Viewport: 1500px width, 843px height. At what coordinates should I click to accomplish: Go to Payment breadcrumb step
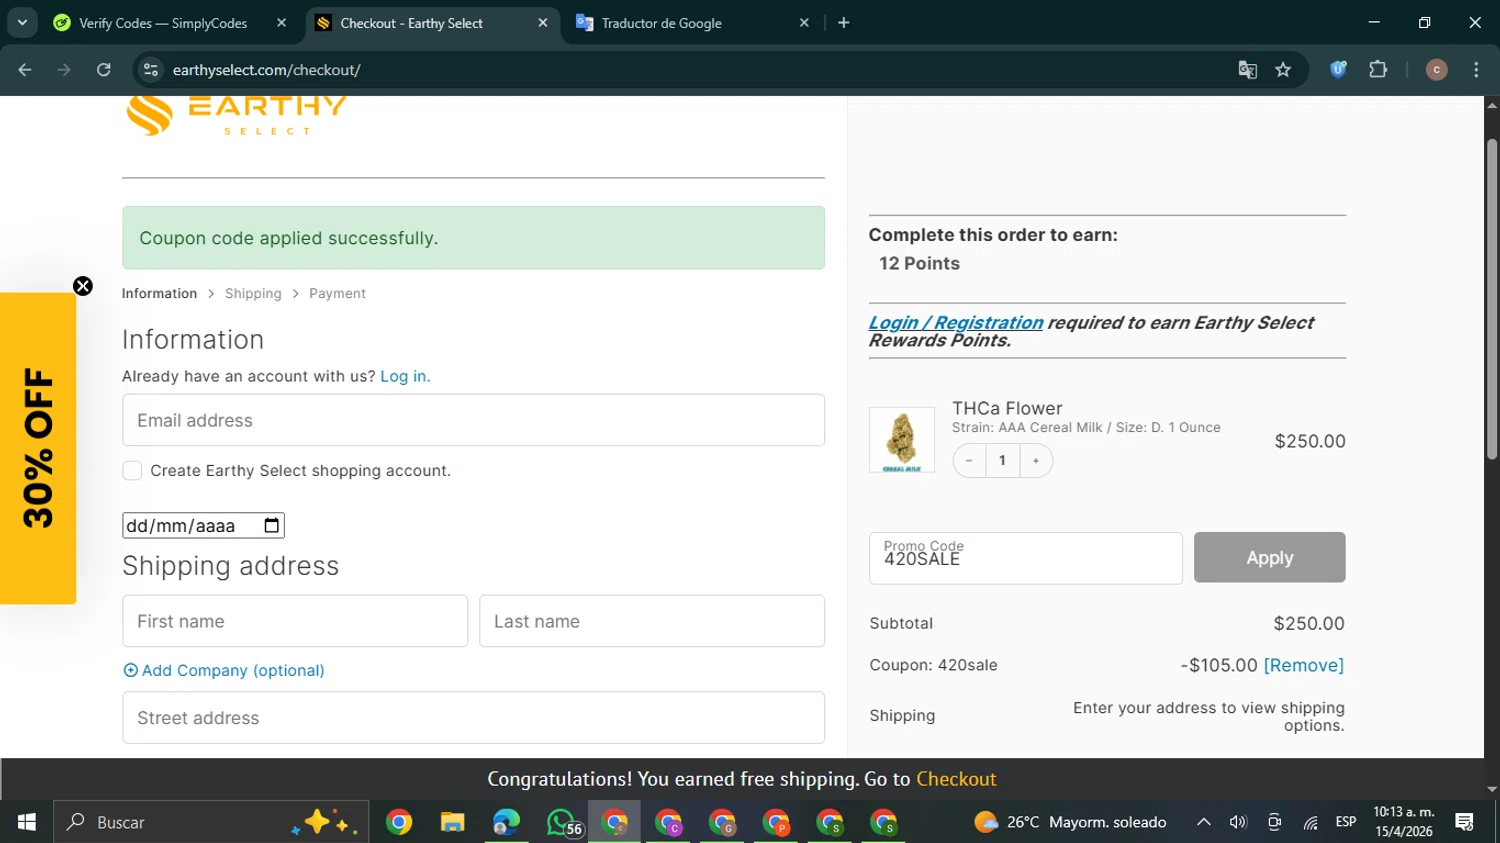coord(337,294)
